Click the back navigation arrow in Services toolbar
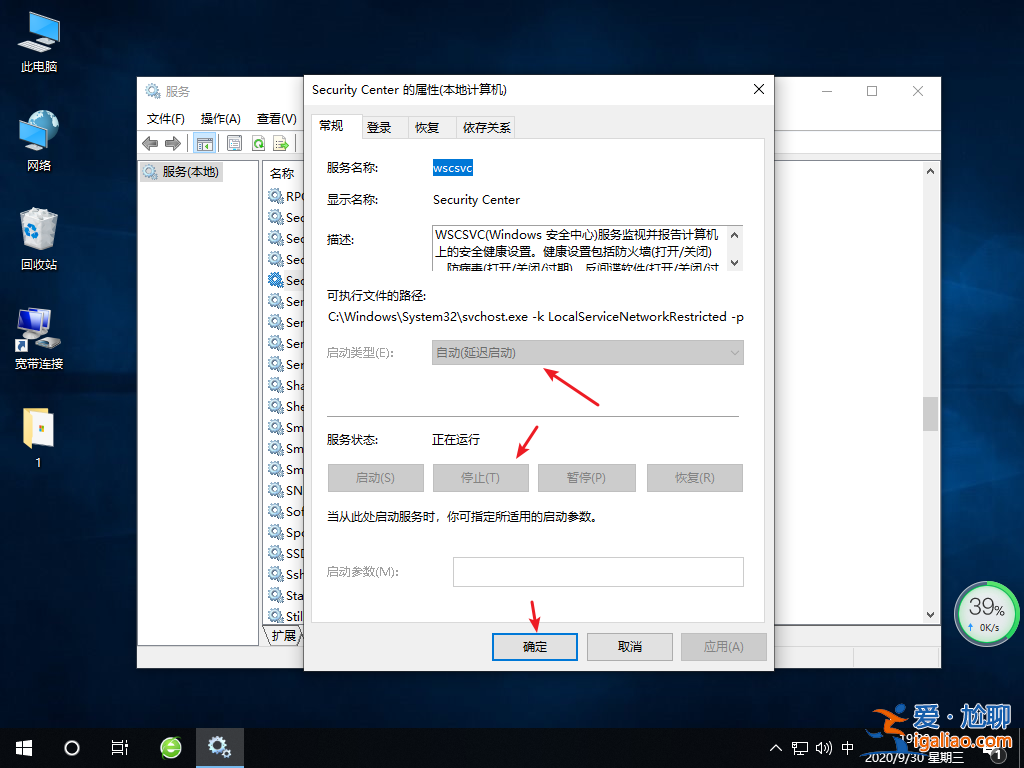This screenshot has height=768, width=1024. (150, 143)
